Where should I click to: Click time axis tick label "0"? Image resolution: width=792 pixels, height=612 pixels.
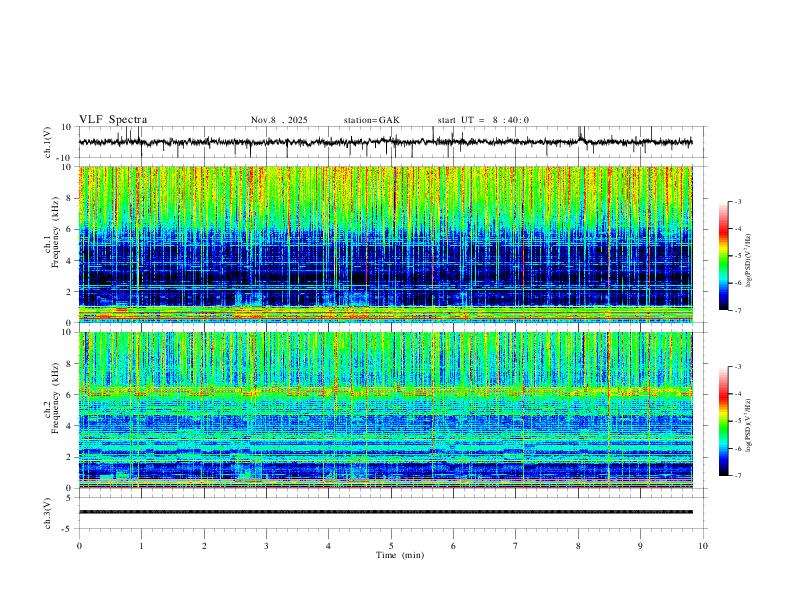pos(79,546)
